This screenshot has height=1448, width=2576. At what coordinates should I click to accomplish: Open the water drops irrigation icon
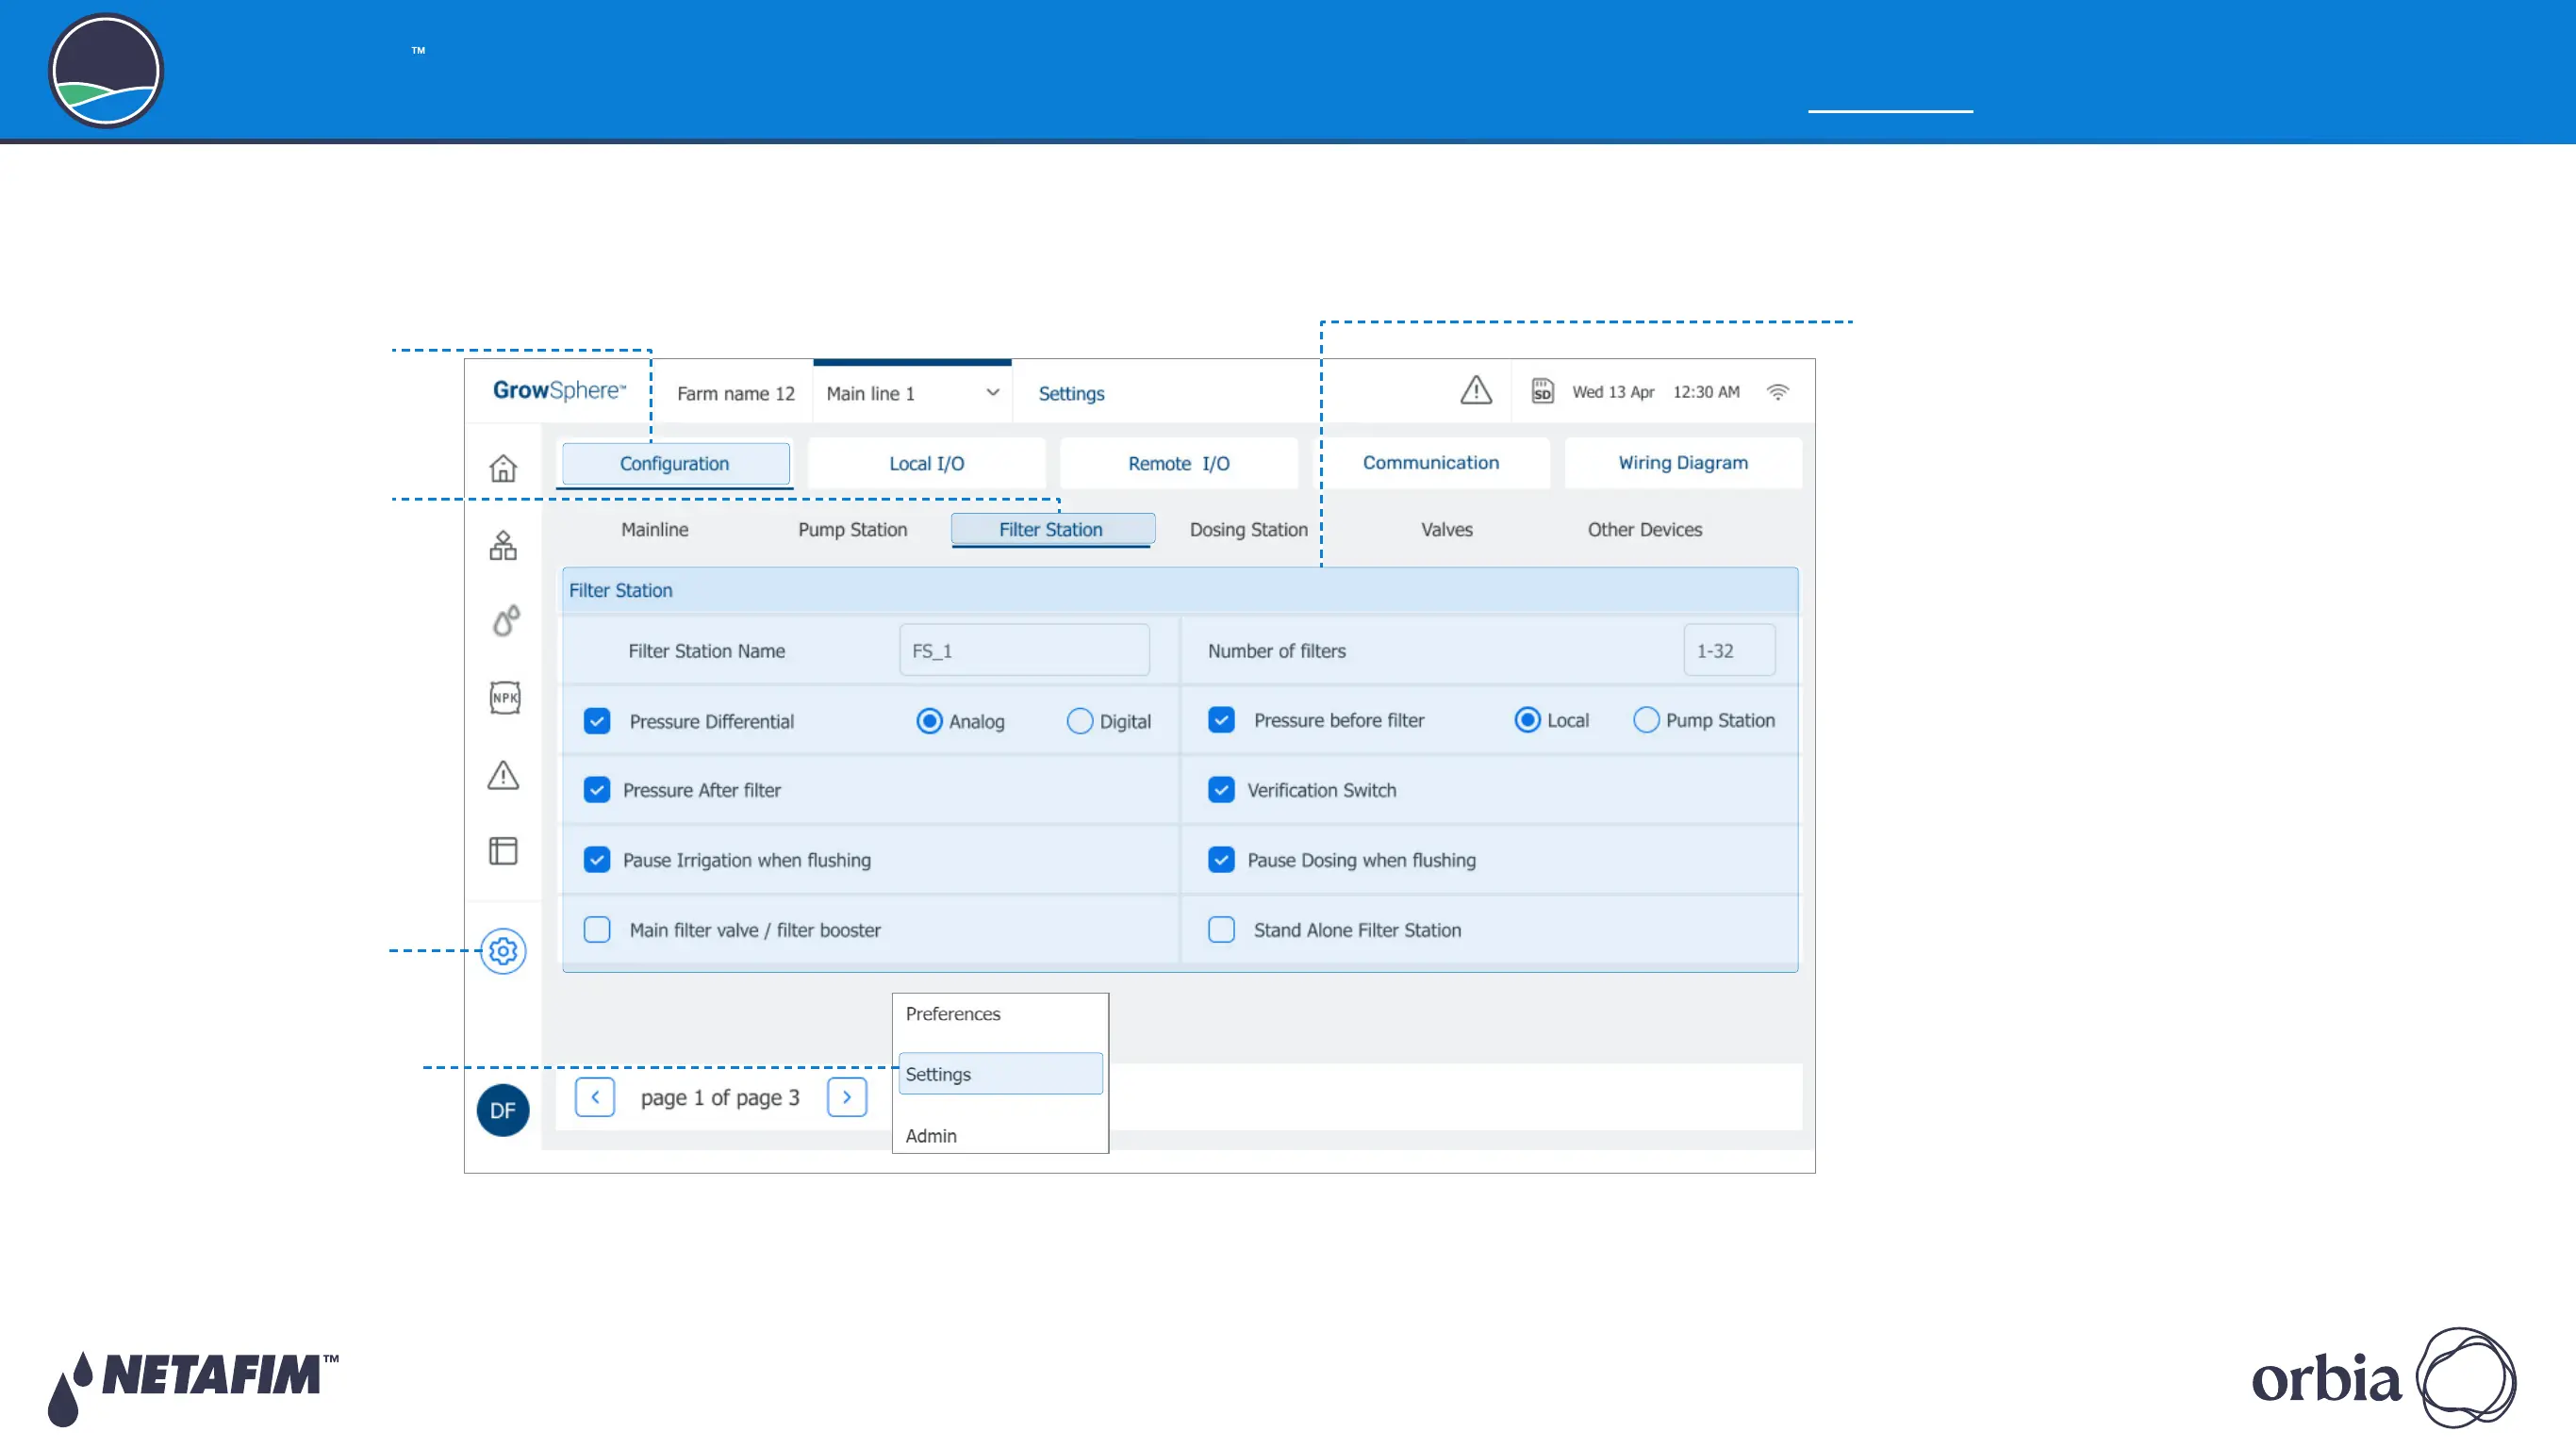click(x=506, y=620)
